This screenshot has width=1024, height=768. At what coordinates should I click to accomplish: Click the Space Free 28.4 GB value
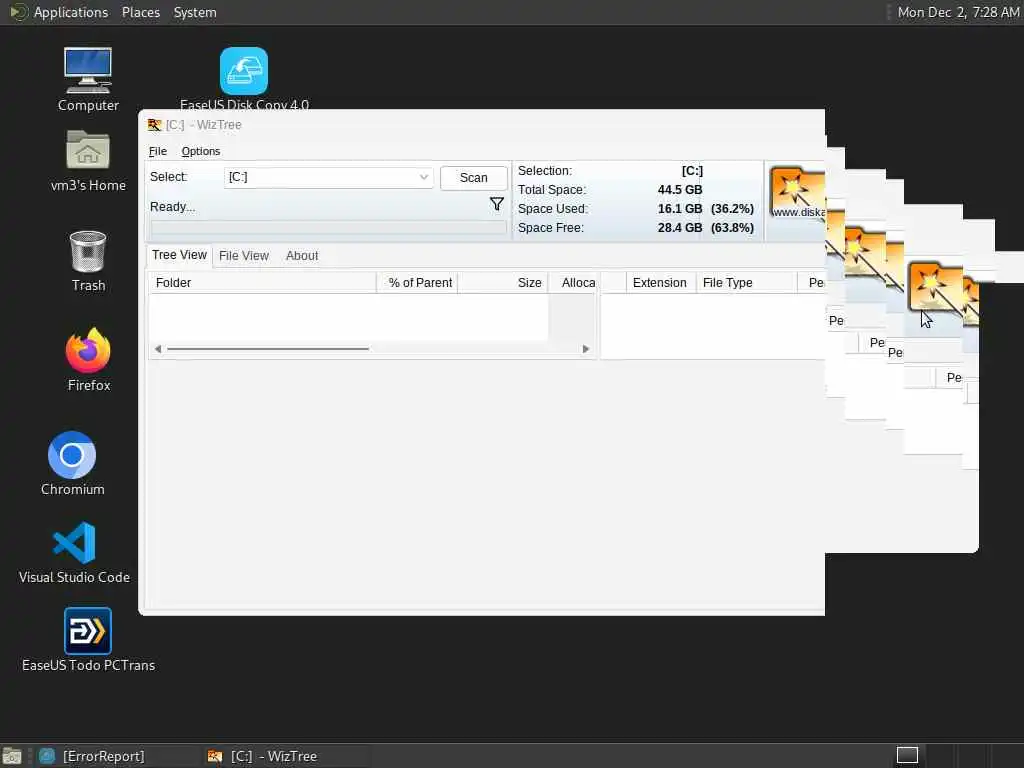[680, 228]
